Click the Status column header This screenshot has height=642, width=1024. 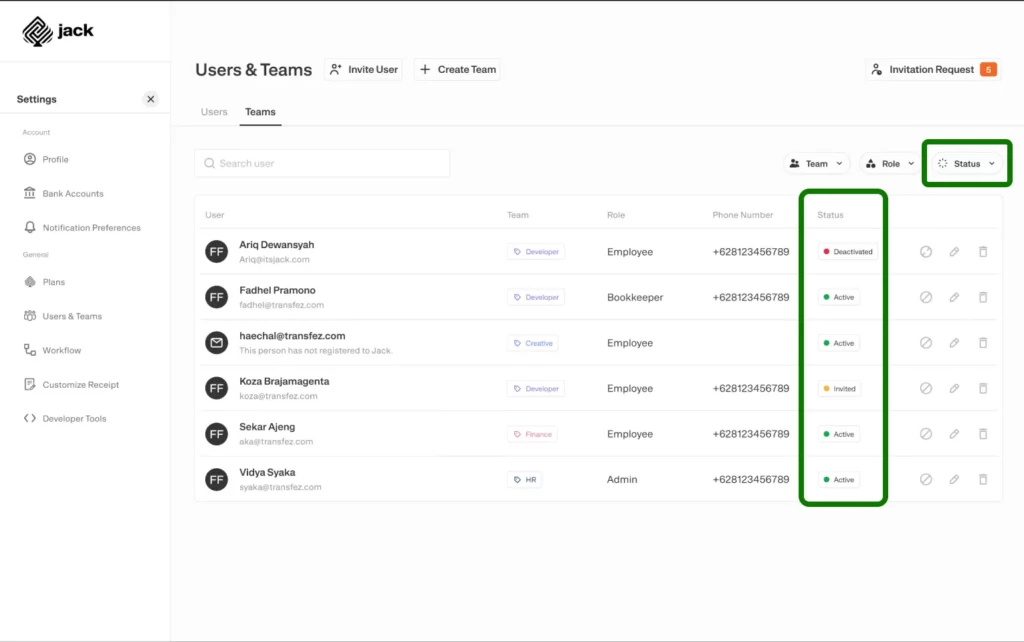click(830, 215)
